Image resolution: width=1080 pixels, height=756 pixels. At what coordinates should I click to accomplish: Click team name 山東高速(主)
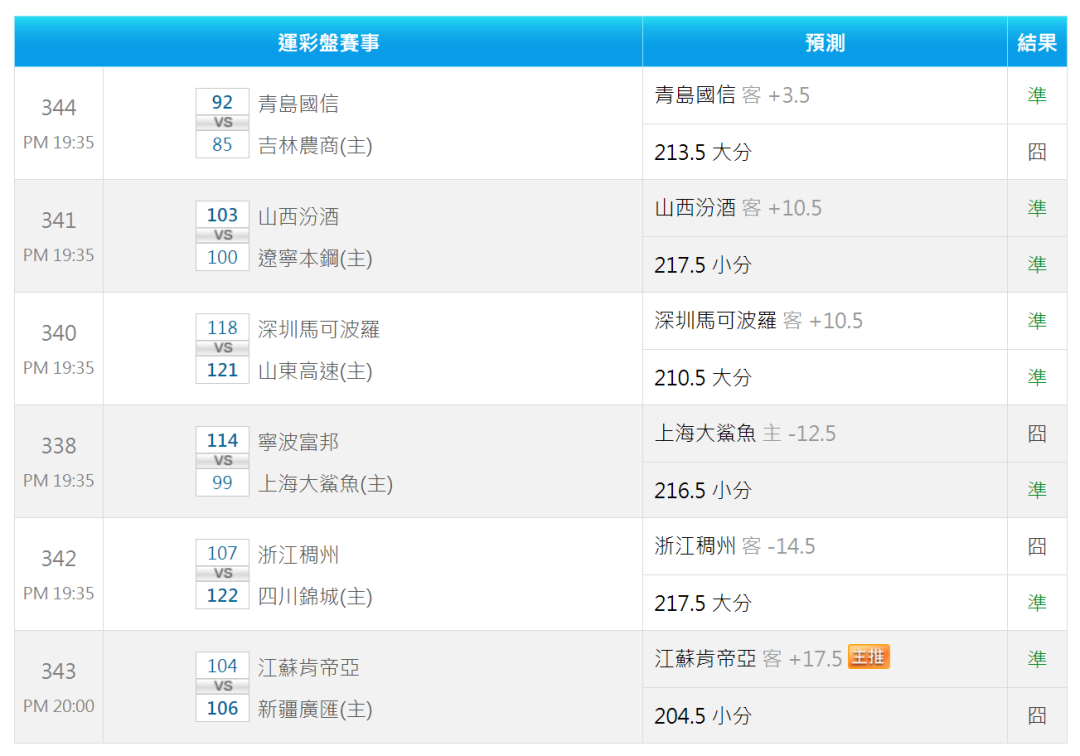click(315, 371)
